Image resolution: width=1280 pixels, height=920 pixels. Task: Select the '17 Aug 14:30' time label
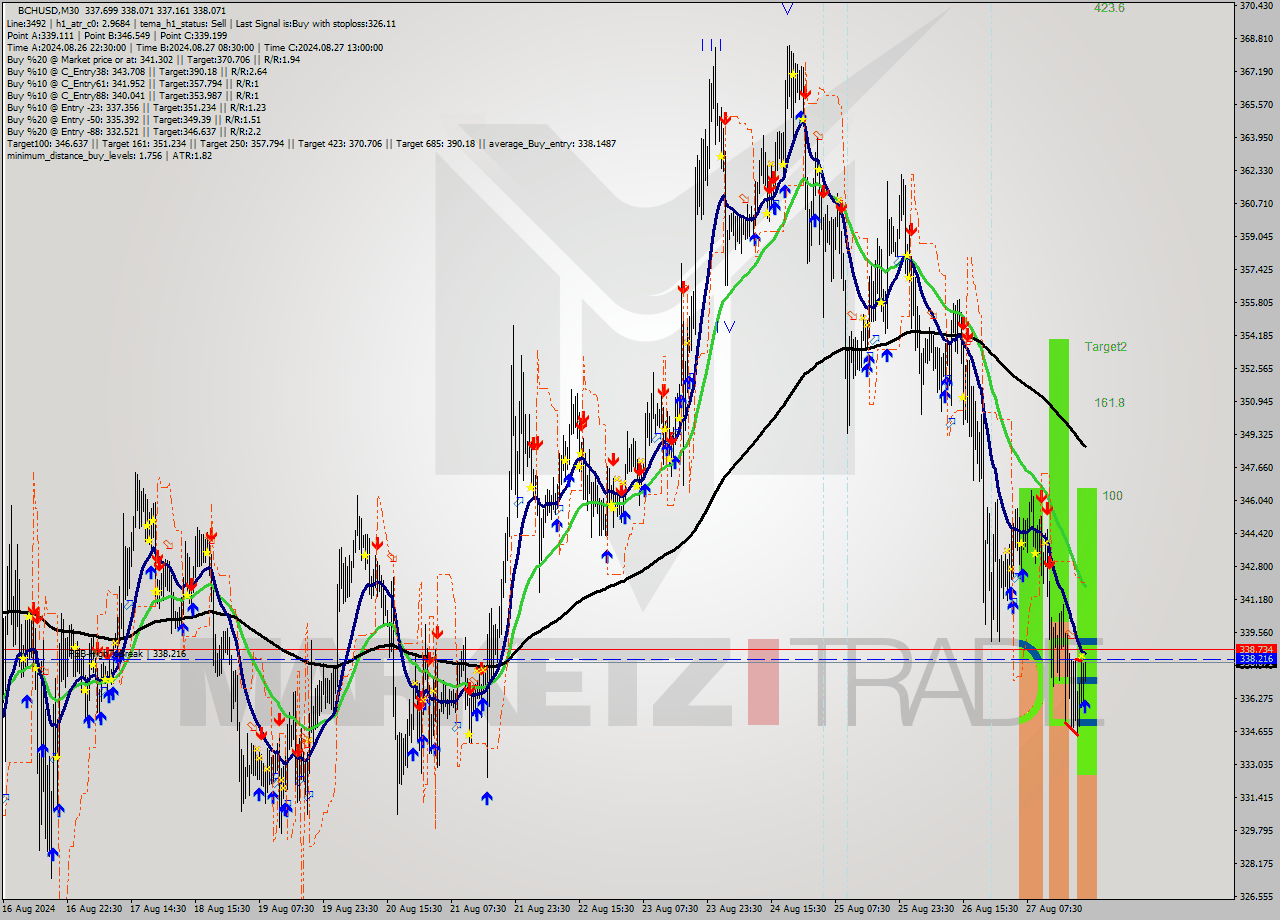point(158,909)
